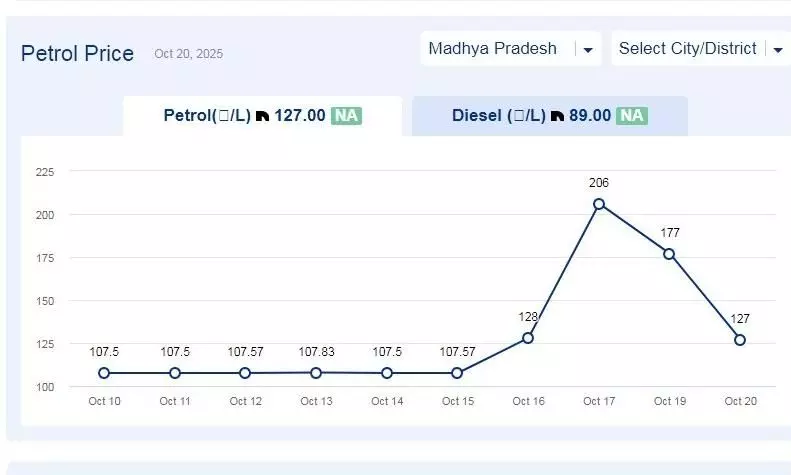Select the 128 data point for Oct 16

[528, 338]
